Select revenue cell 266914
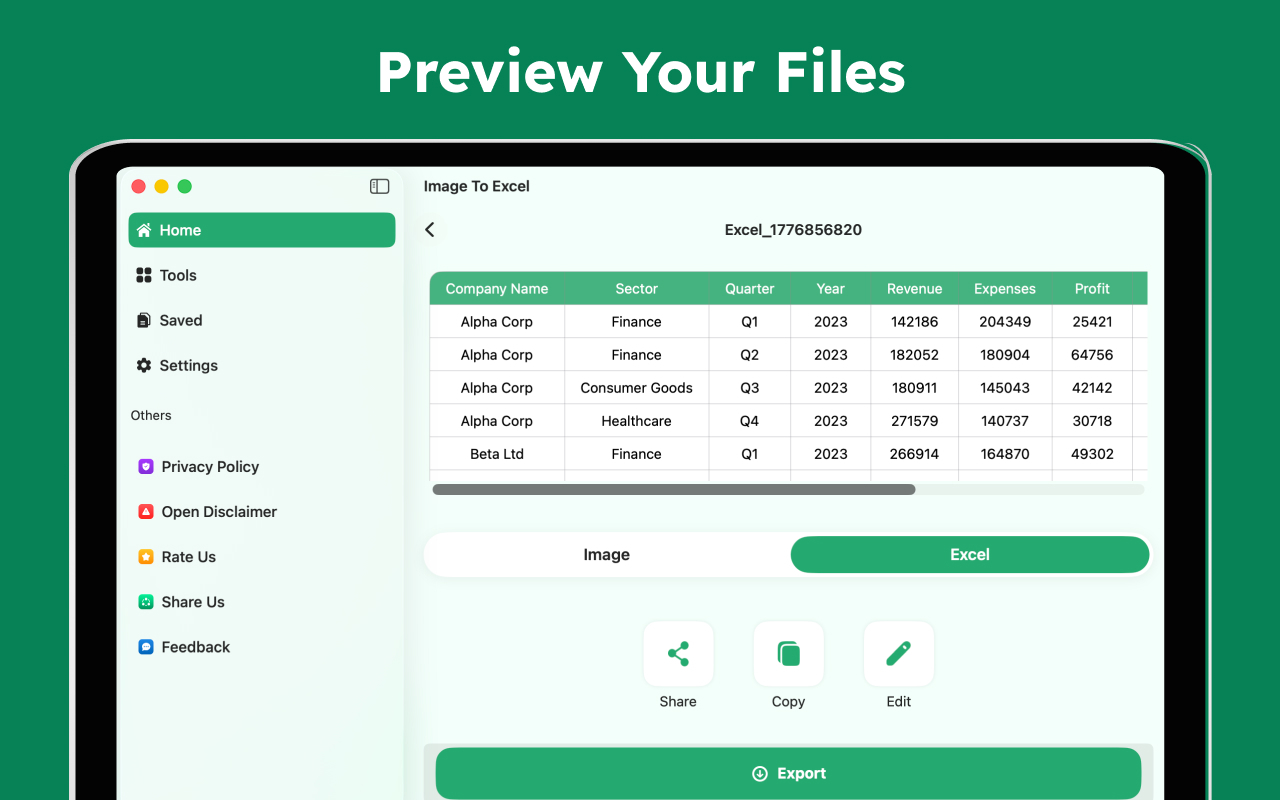 click(915, 454)
